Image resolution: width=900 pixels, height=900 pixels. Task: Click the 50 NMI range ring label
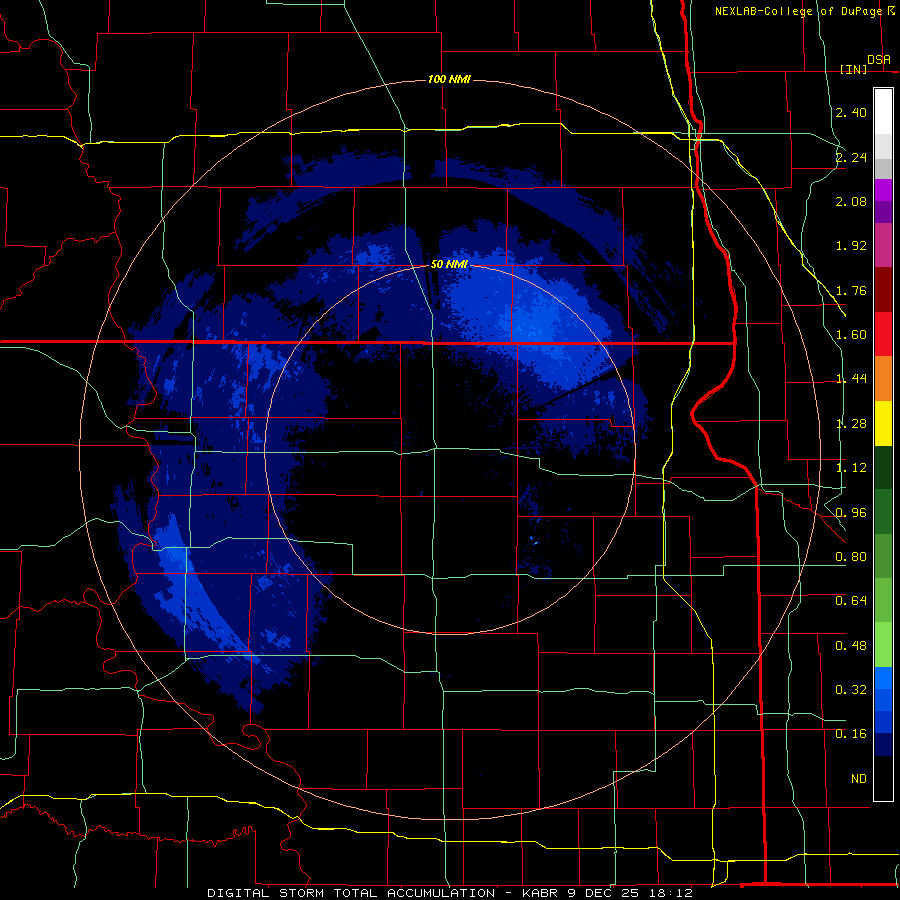[x=449, y=264]
